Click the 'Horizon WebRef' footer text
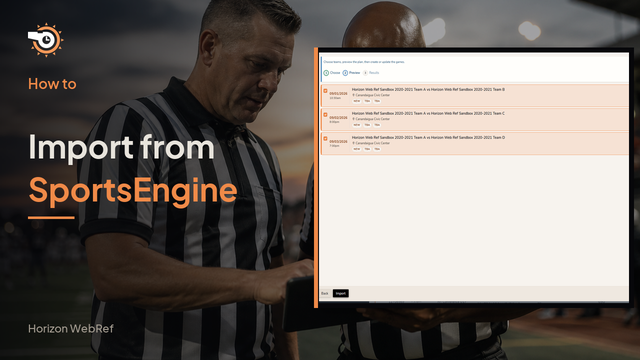The height and width of the screenshot is (360, 640). pos(71,329)
